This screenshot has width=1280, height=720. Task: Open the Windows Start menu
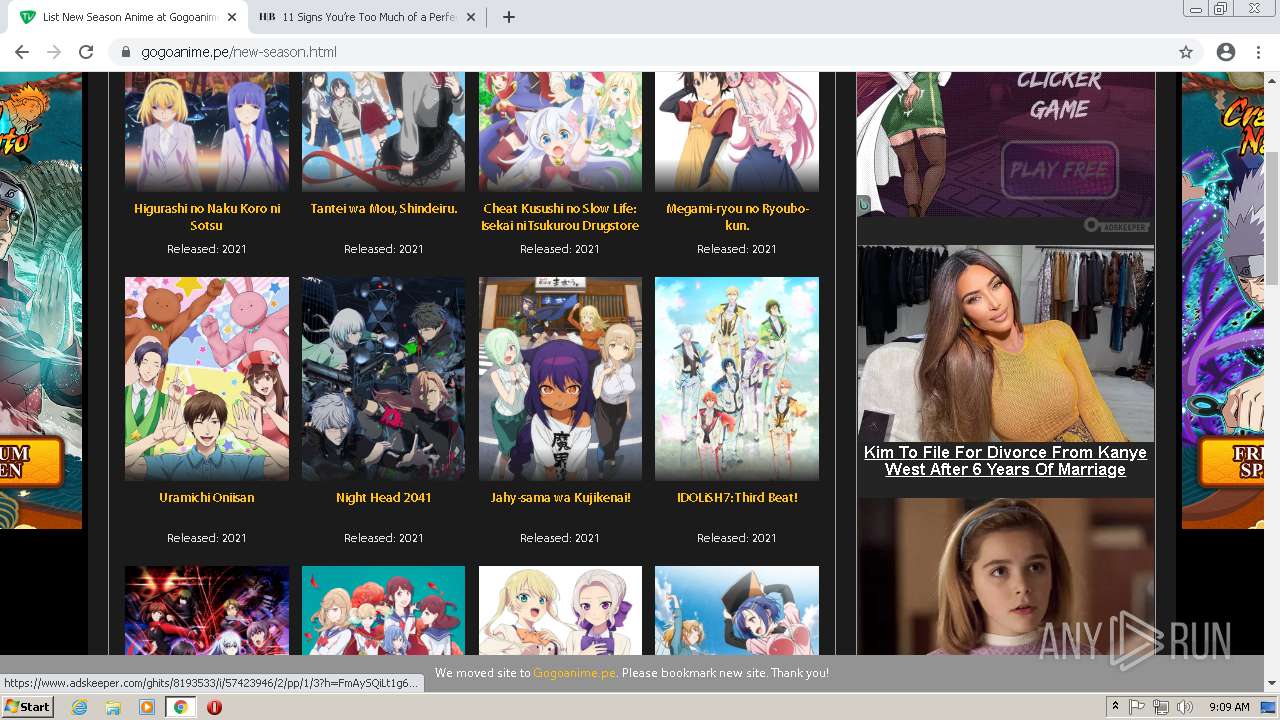[x=28, y=707]
